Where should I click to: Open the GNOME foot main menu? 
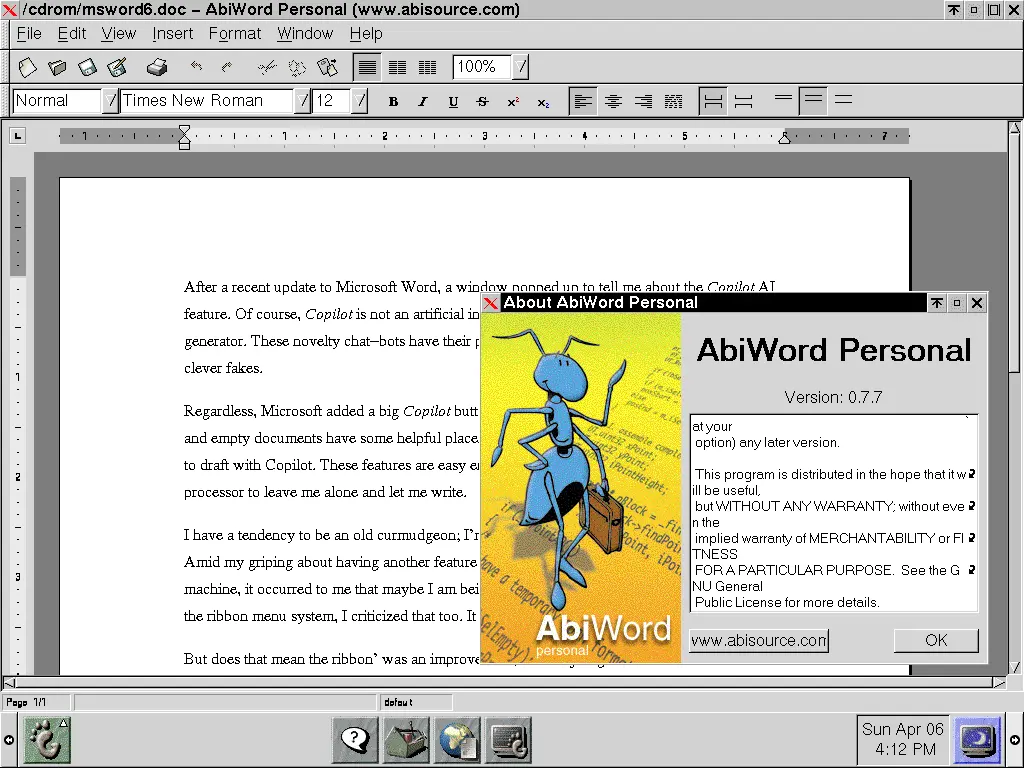click(x=45, y=740)
